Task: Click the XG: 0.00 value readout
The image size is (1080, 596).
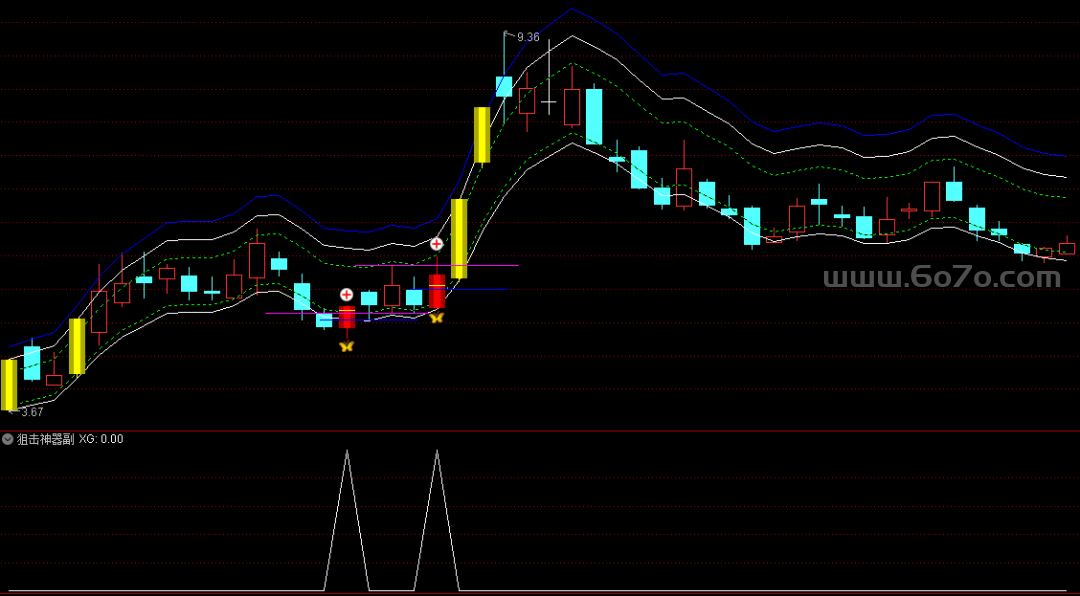Action: tap(101, 439)
